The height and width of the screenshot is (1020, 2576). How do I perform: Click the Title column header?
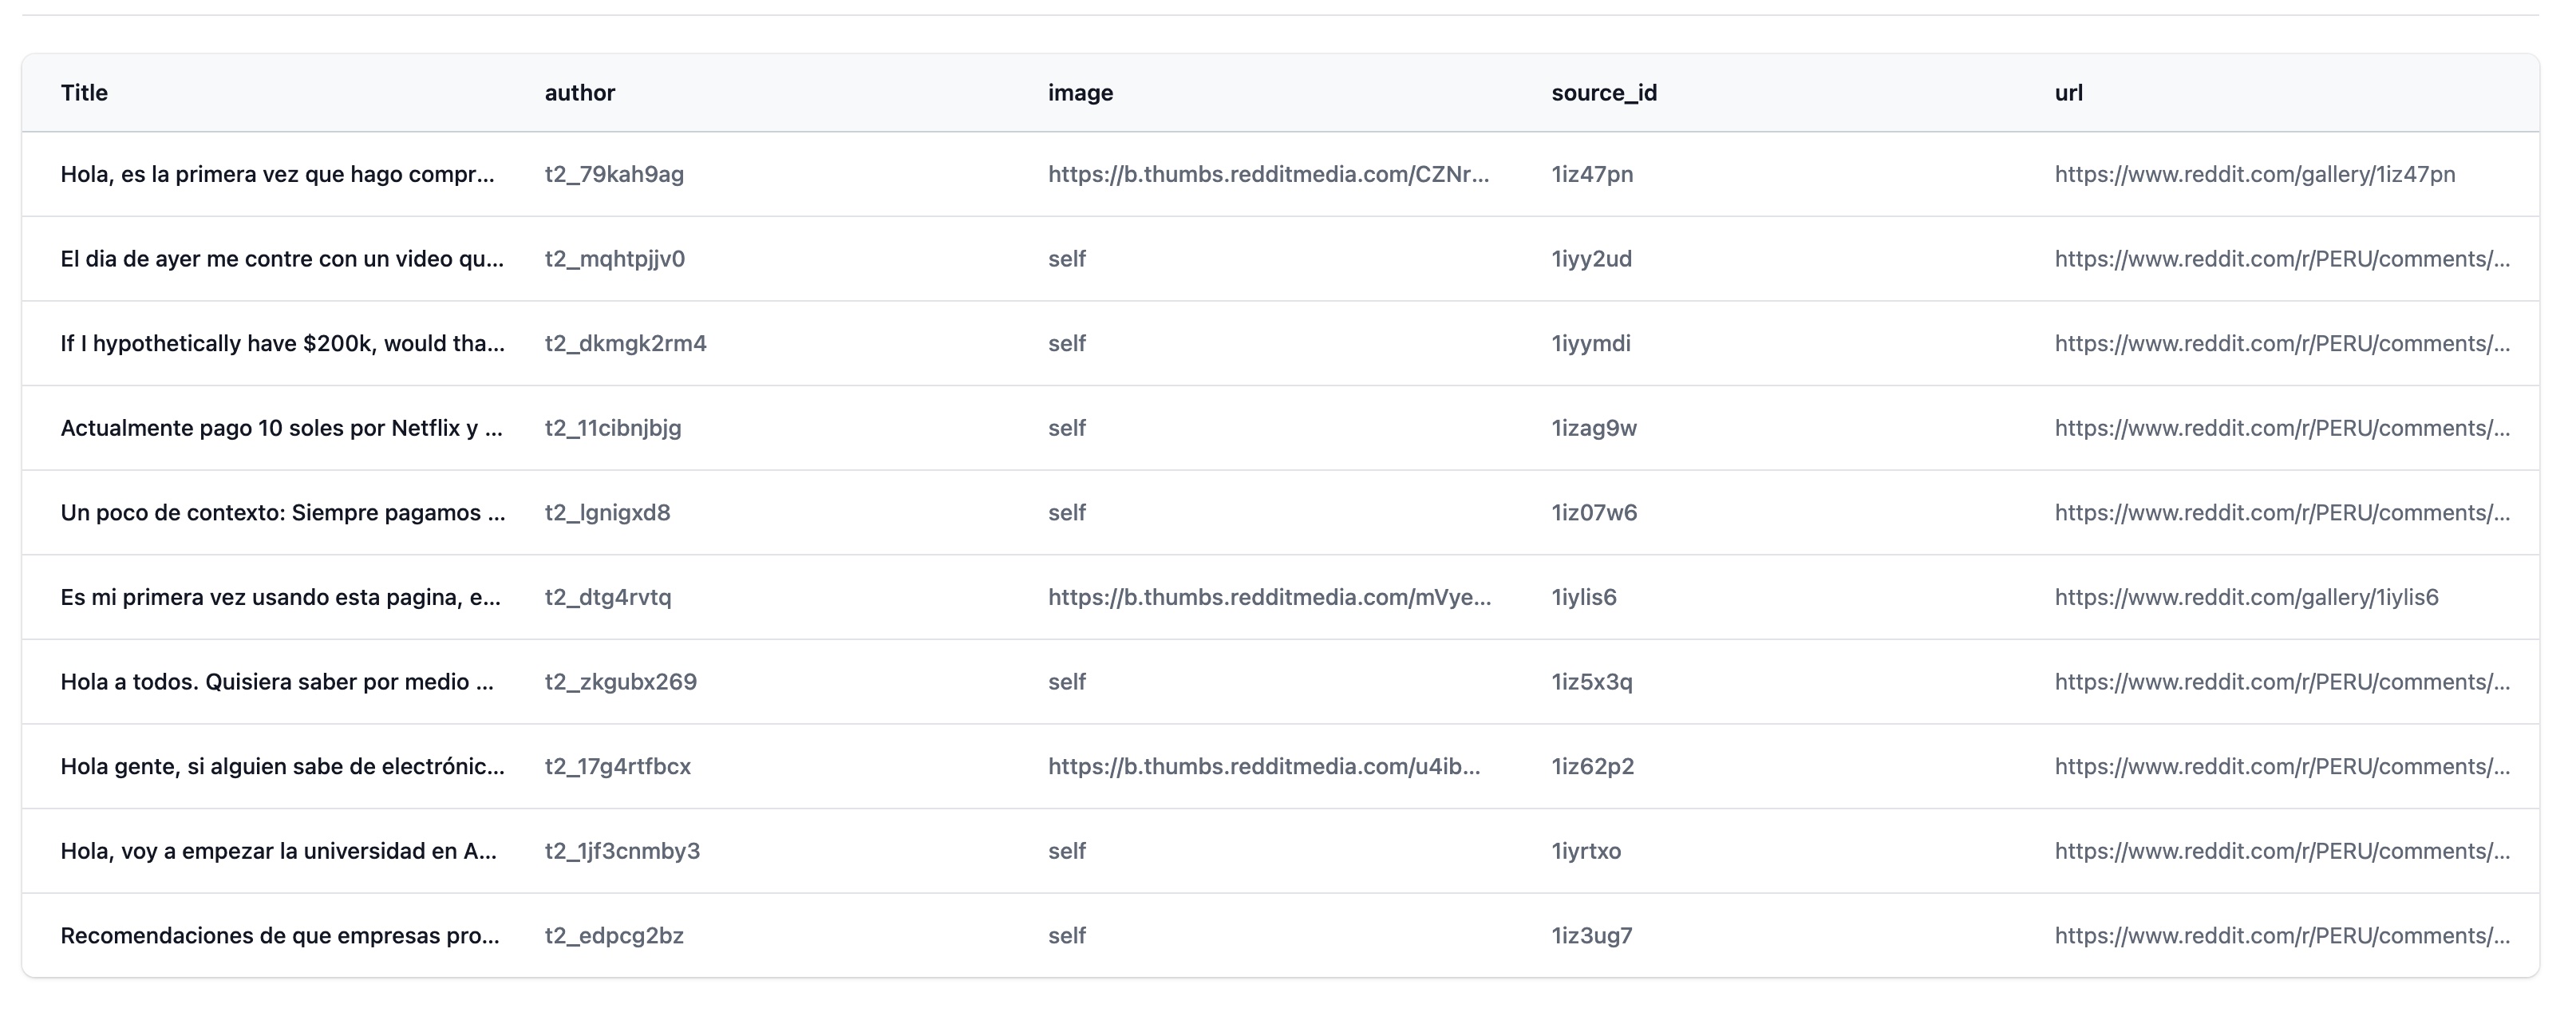click(84, 93)
